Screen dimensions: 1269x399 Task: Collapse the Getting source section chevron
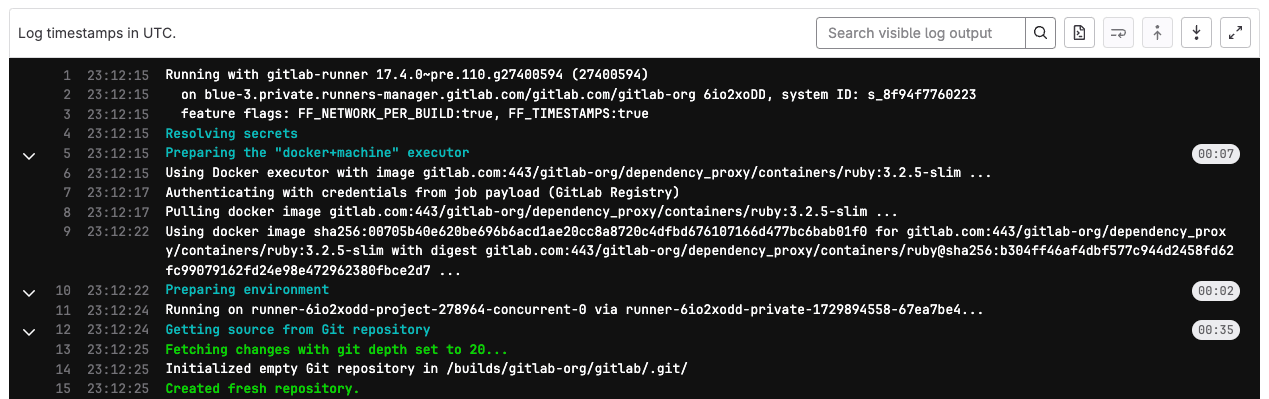tap(29, 330)
